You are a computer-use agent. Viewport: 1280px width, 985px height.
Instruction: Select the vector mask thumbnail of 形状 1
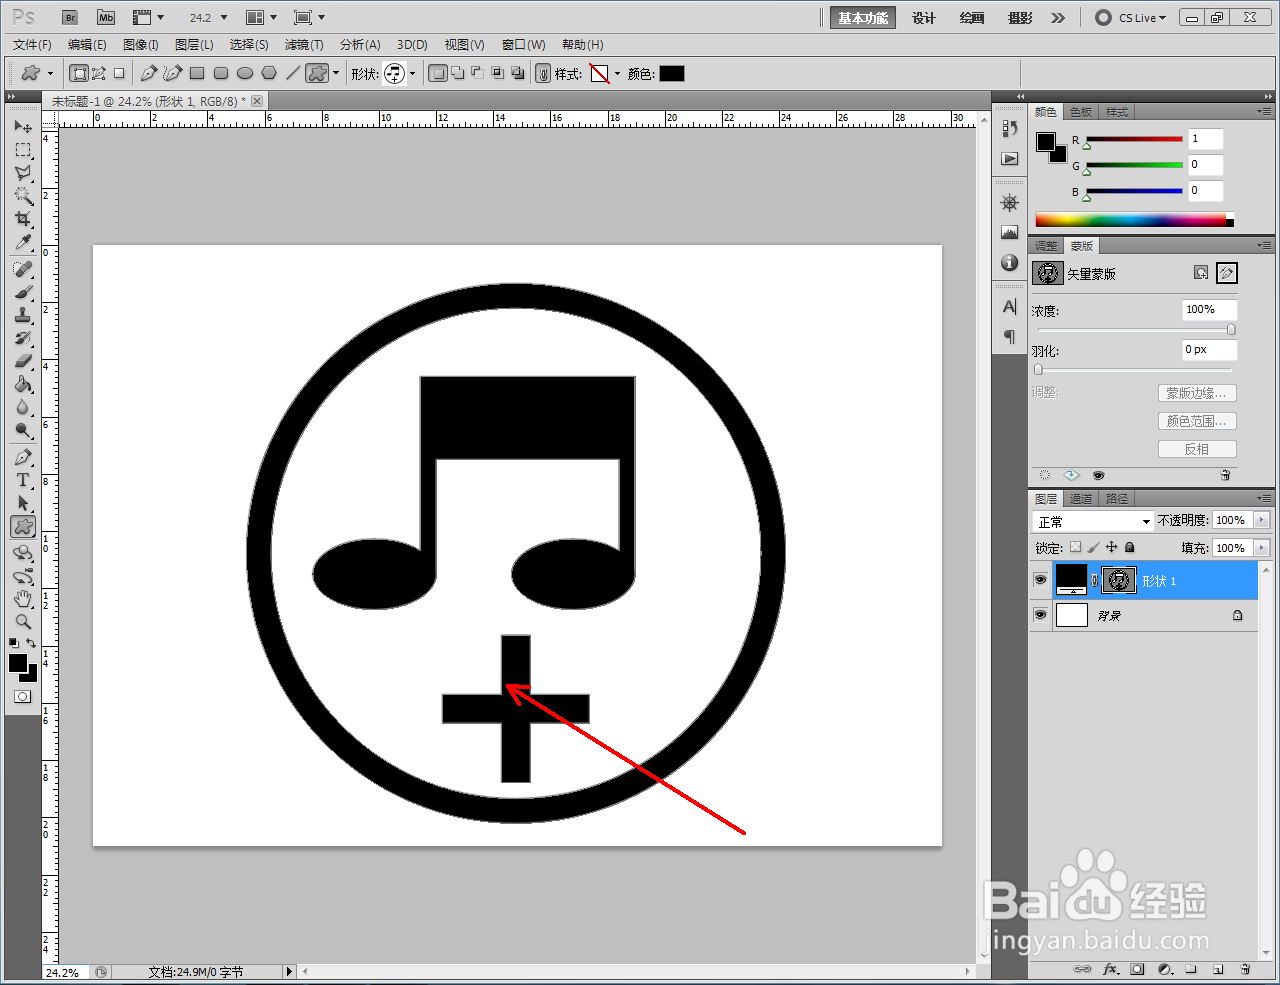(x=1119, y=580)
